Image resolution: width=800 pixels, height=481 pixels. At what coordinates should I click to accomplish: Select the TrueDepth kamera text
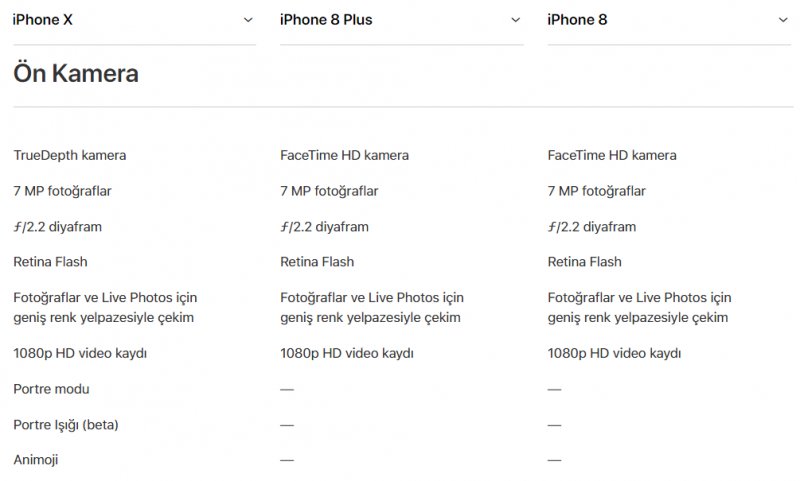pyautogui.click(x=70, y=155)
